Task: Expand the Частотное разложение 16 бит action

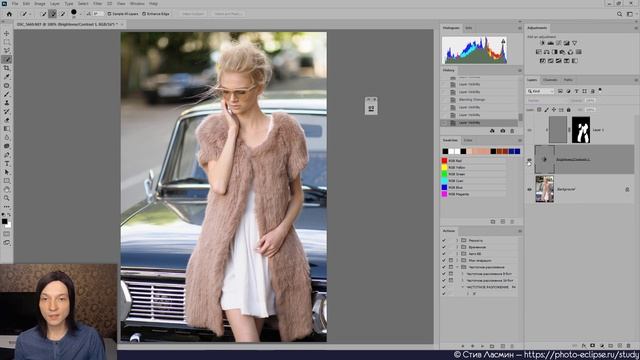Action: coord(462,280)
